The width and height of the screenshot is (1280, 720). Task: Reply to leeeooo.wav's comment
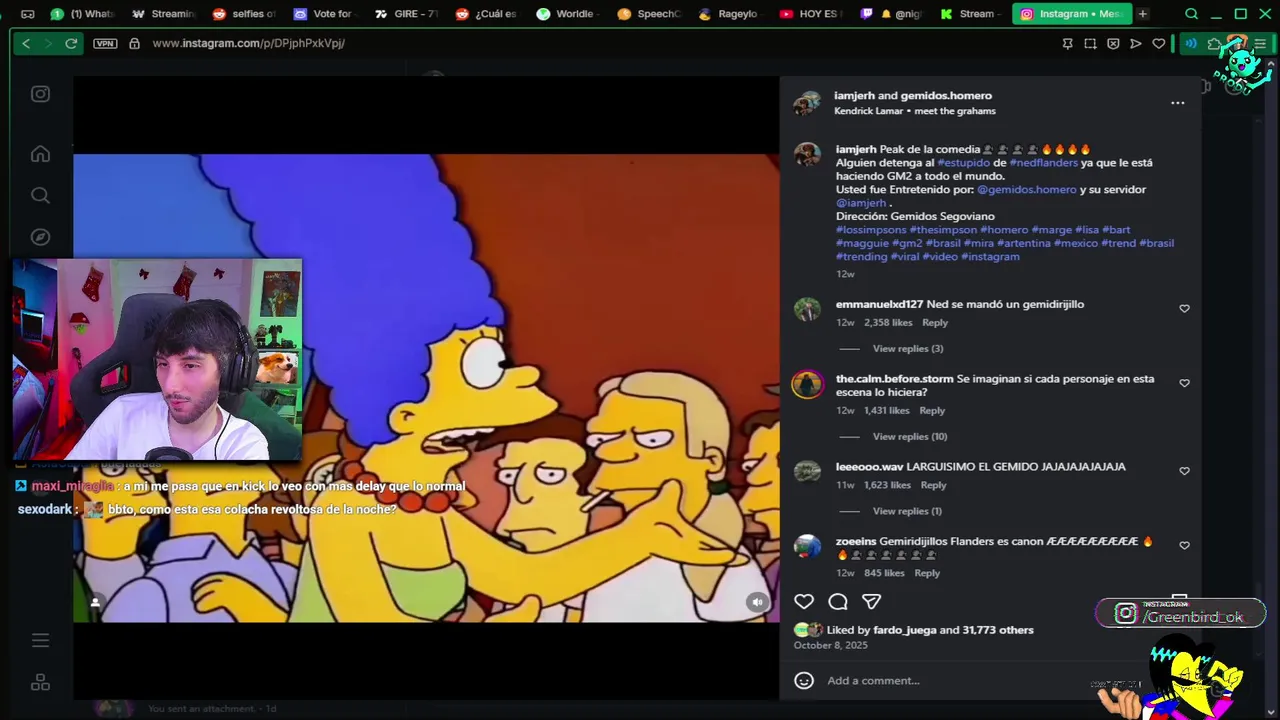933,485
